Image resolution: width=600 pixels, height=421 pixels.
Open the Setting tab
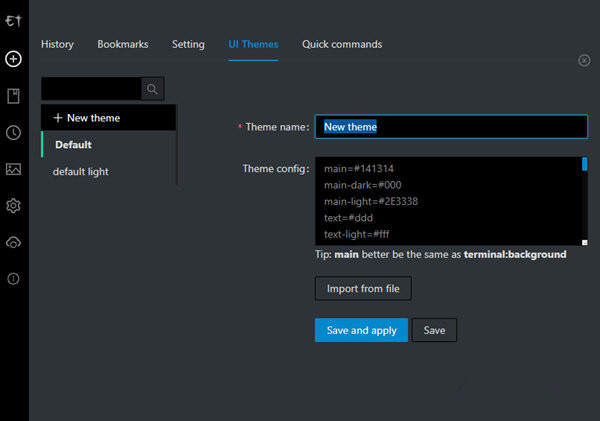188,45
